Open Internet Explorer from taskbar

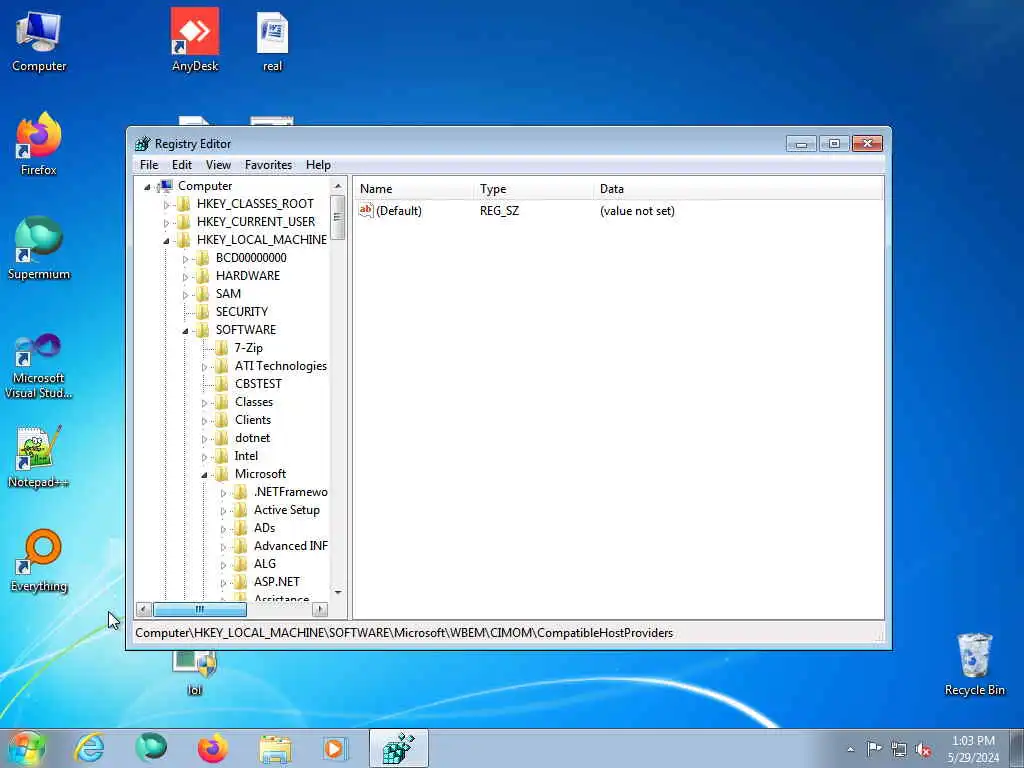[89, 748]
